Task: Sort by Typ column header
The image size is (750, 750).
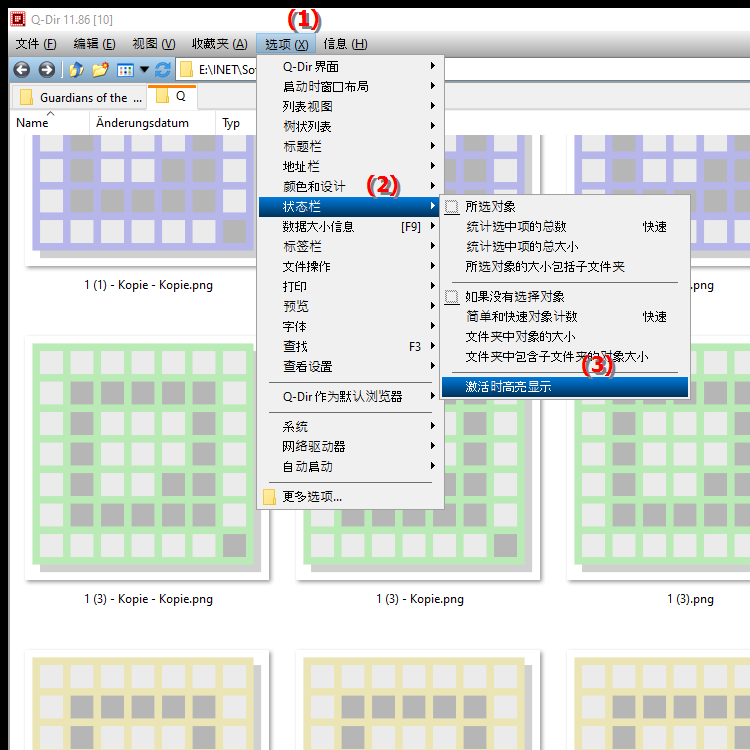Action: (x=236, y=123)
